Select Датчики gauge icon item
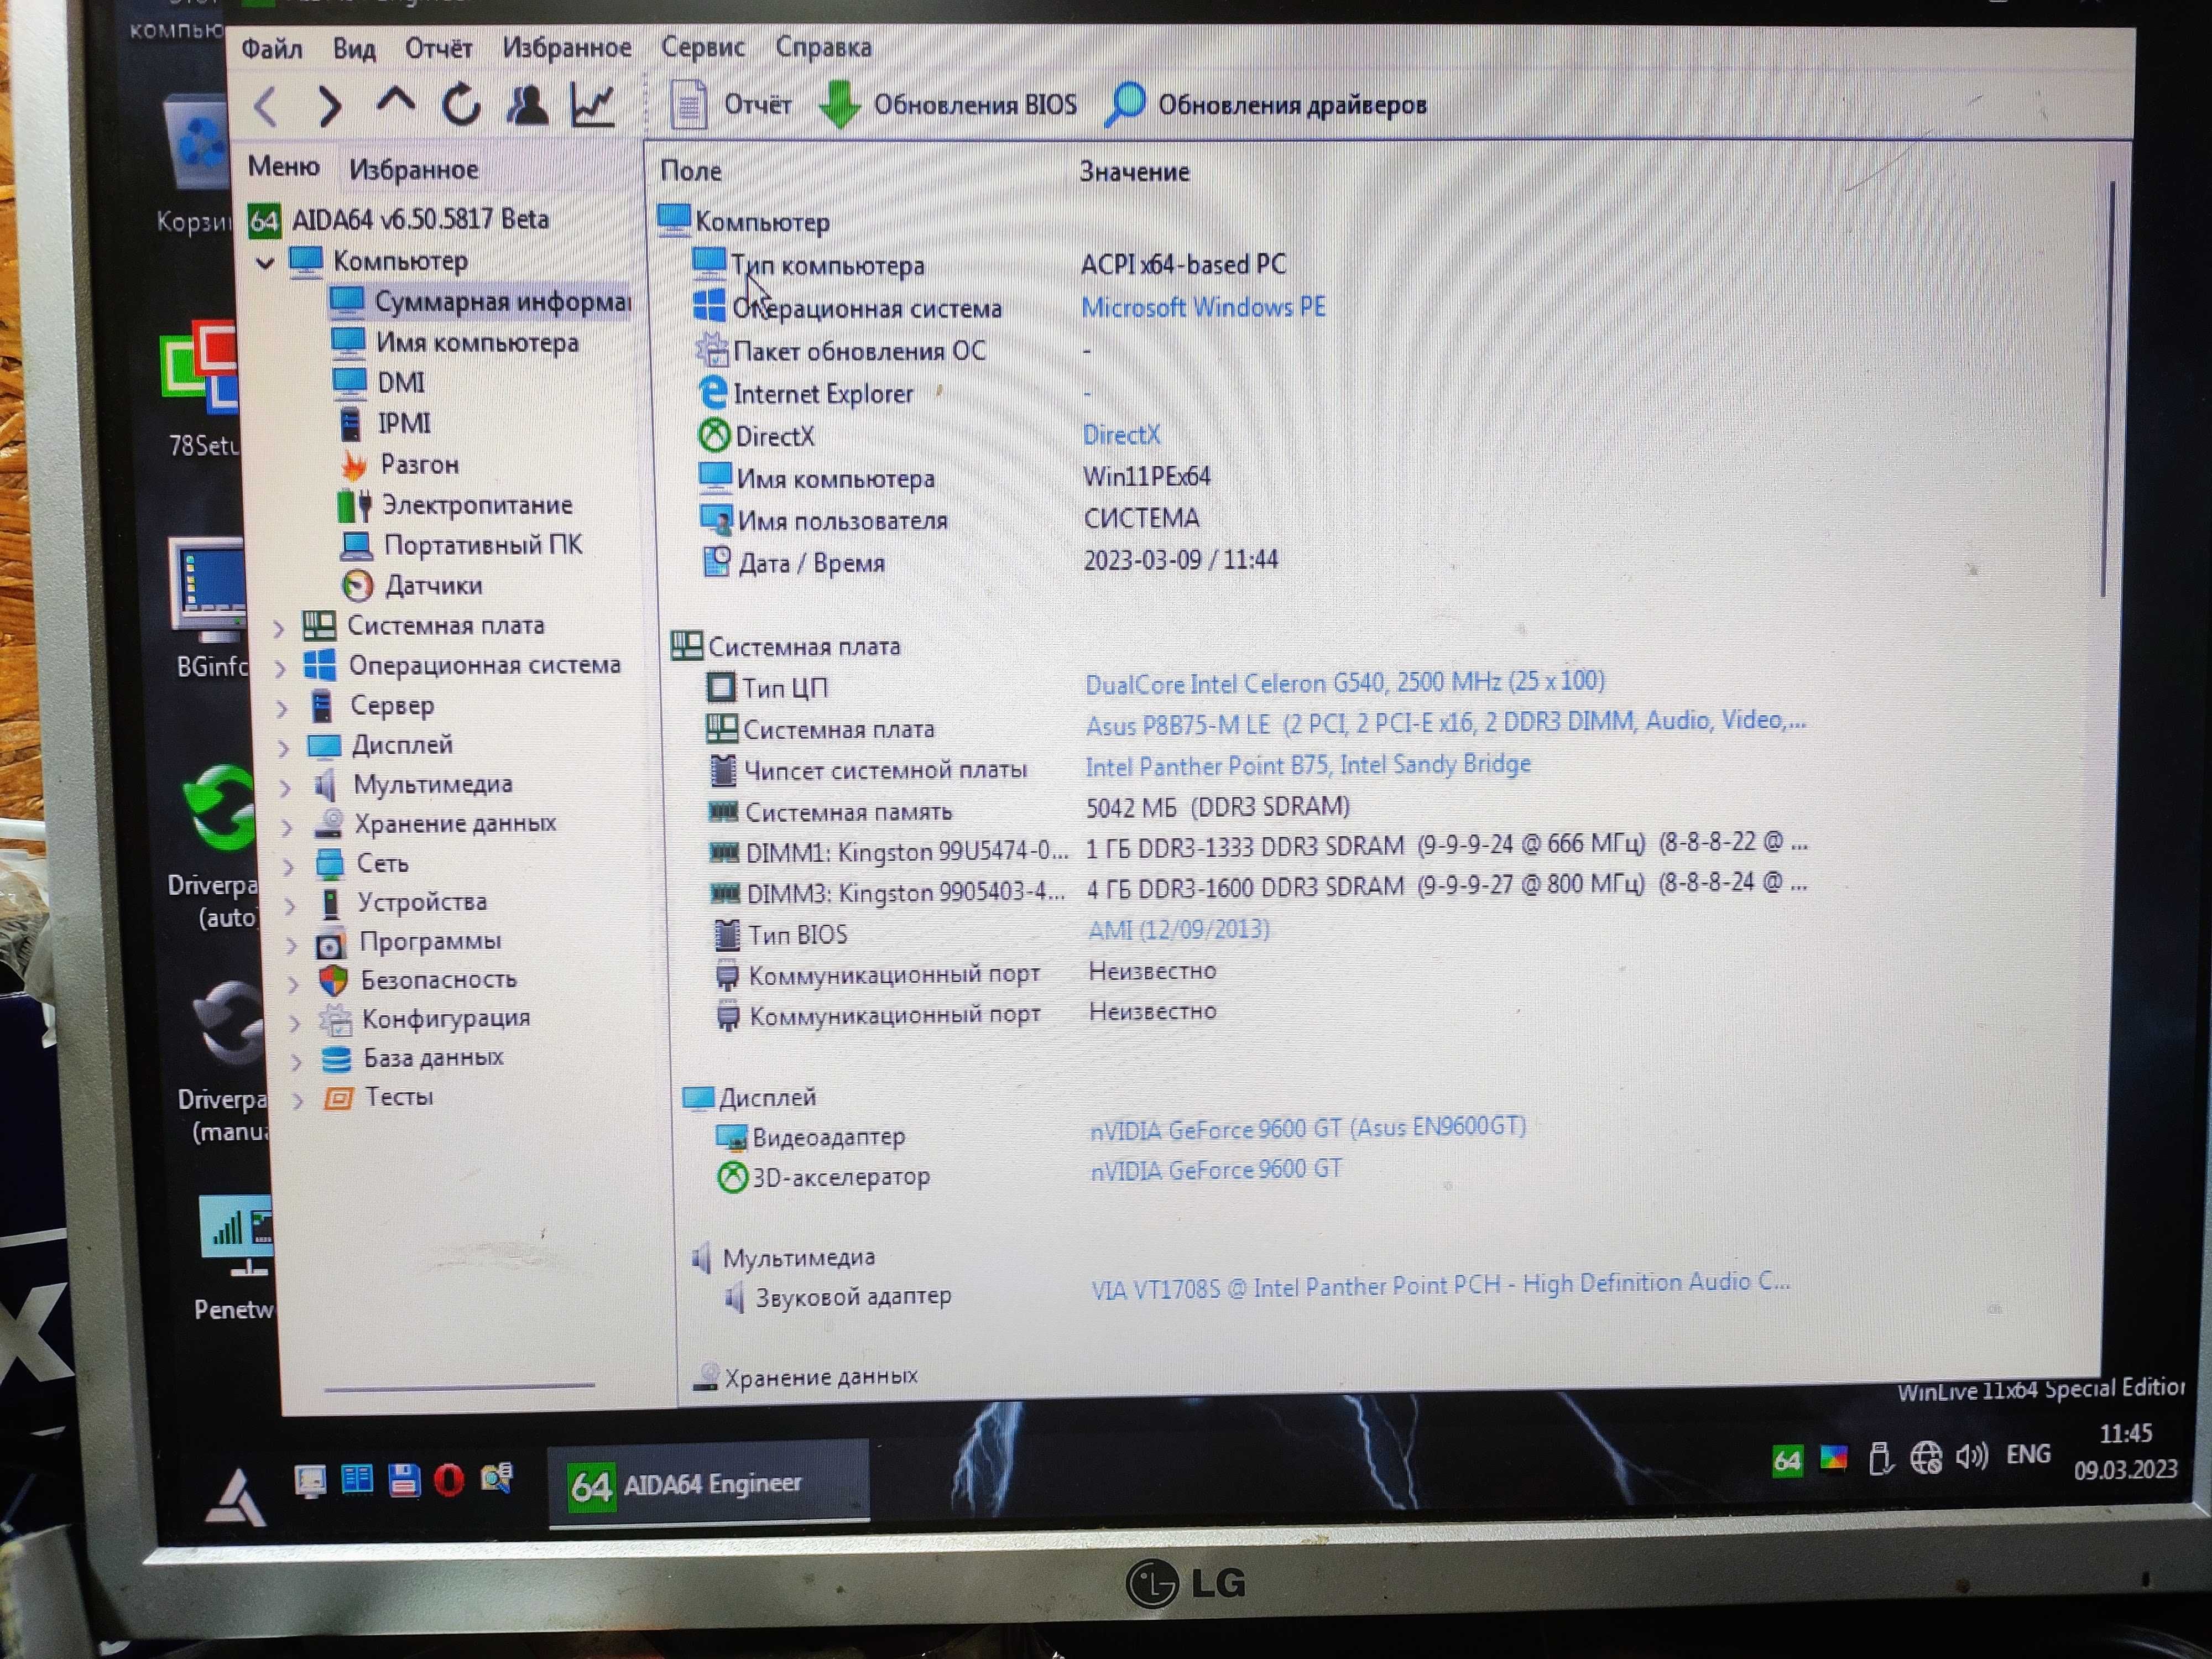The width and height of the screenshot is (2212, 1659). coord(358,585)
